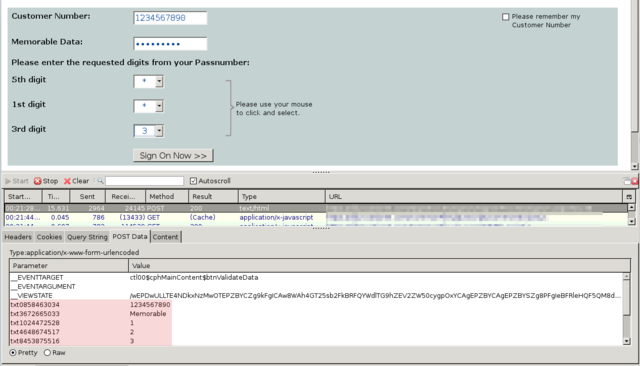Sort by the Method column header
The height and width of the screenshot is (366, 640).
click(x=167, y=197)
